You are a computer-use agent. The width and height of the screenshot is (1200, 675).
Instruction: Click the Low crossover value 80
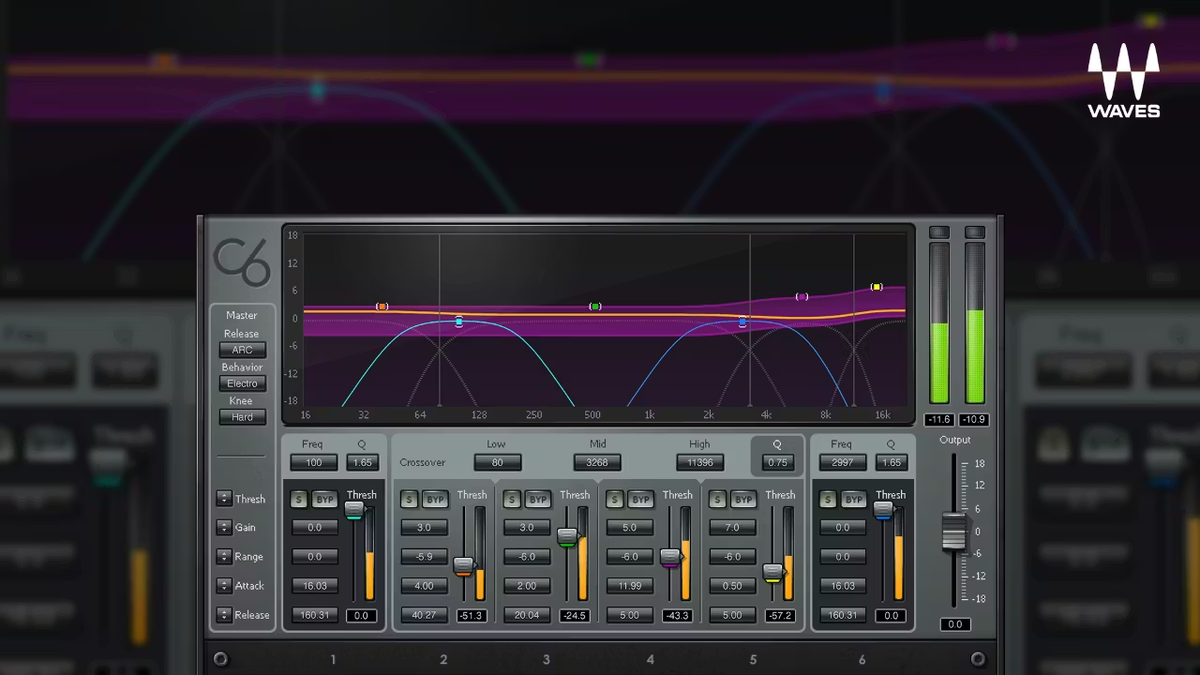498,462
